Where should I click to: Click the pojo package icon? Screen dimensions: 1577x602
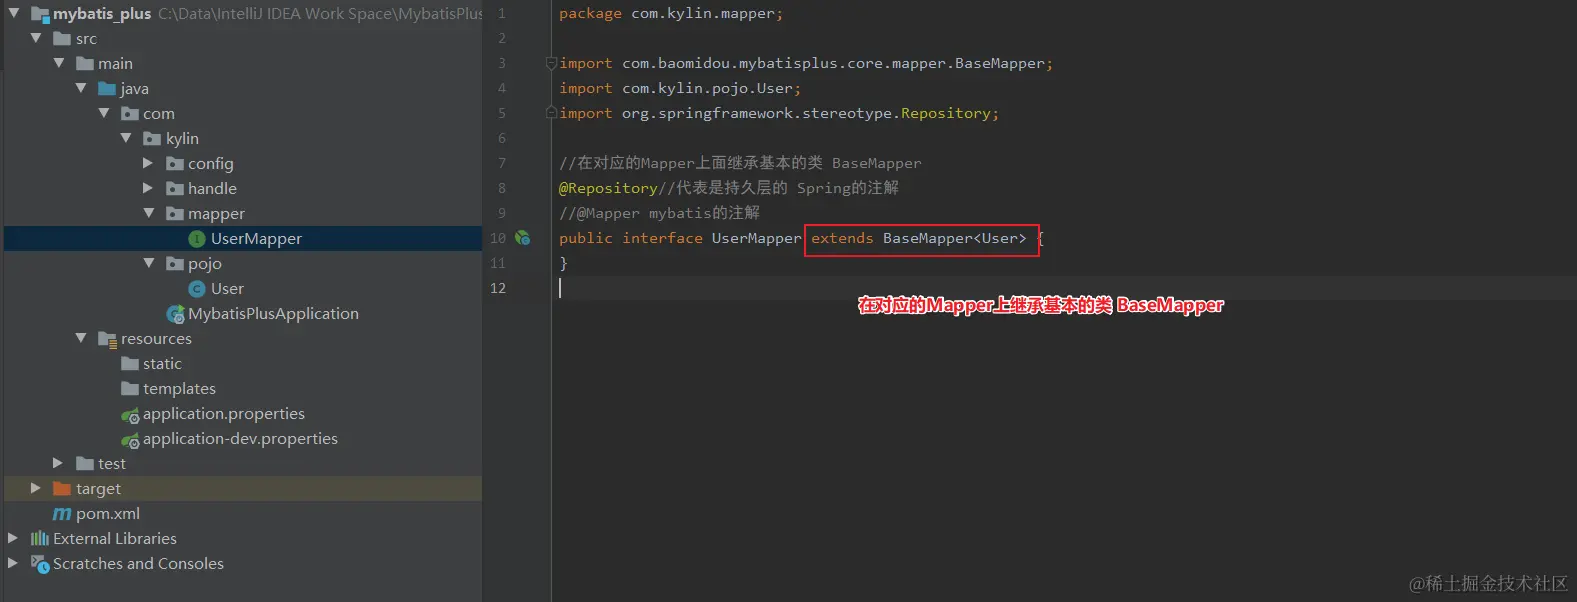175,263
